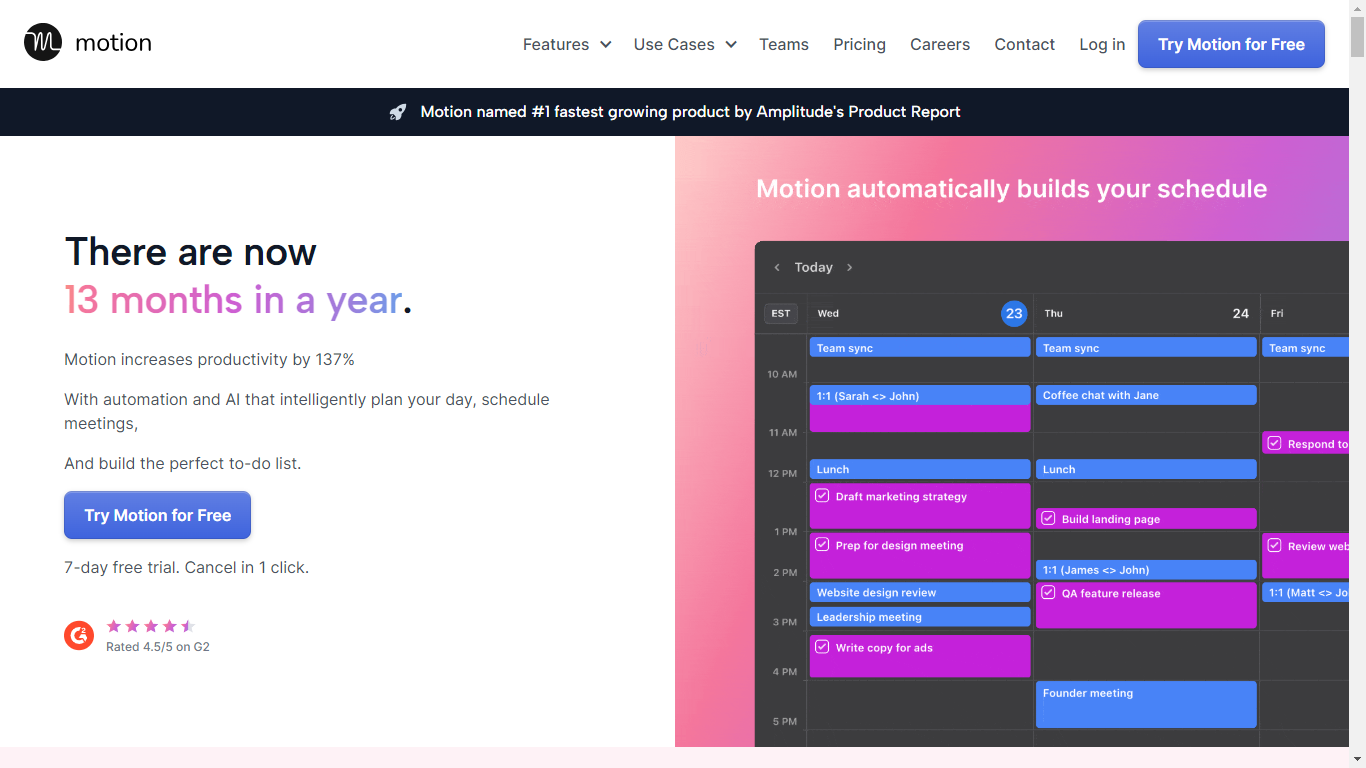Navigate to the Teams menu item
Viewport: 1366px width, 768px height.
tap(783, 45)
